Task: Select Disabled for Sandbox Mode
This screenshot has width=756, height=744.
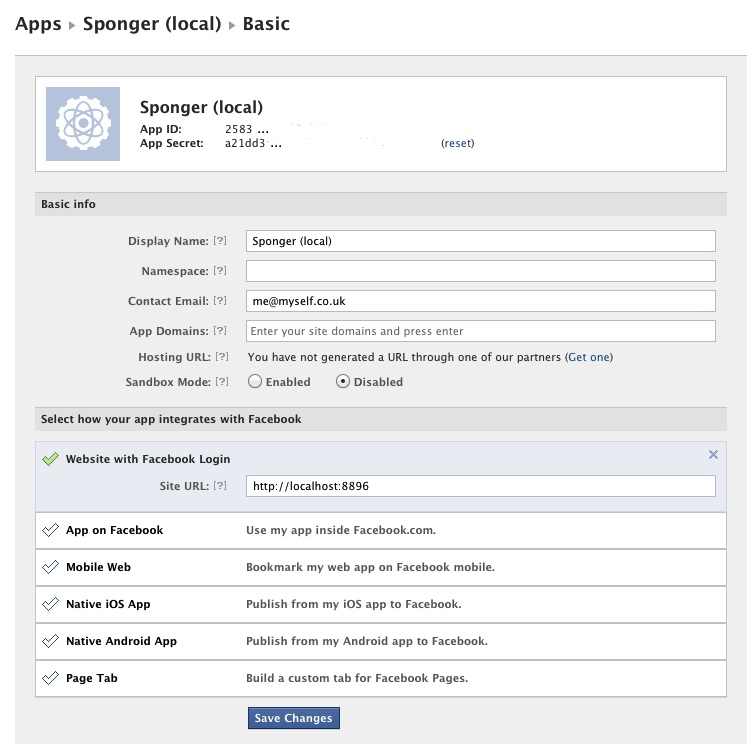Action: pyautogui.click(x=343, y=382)
